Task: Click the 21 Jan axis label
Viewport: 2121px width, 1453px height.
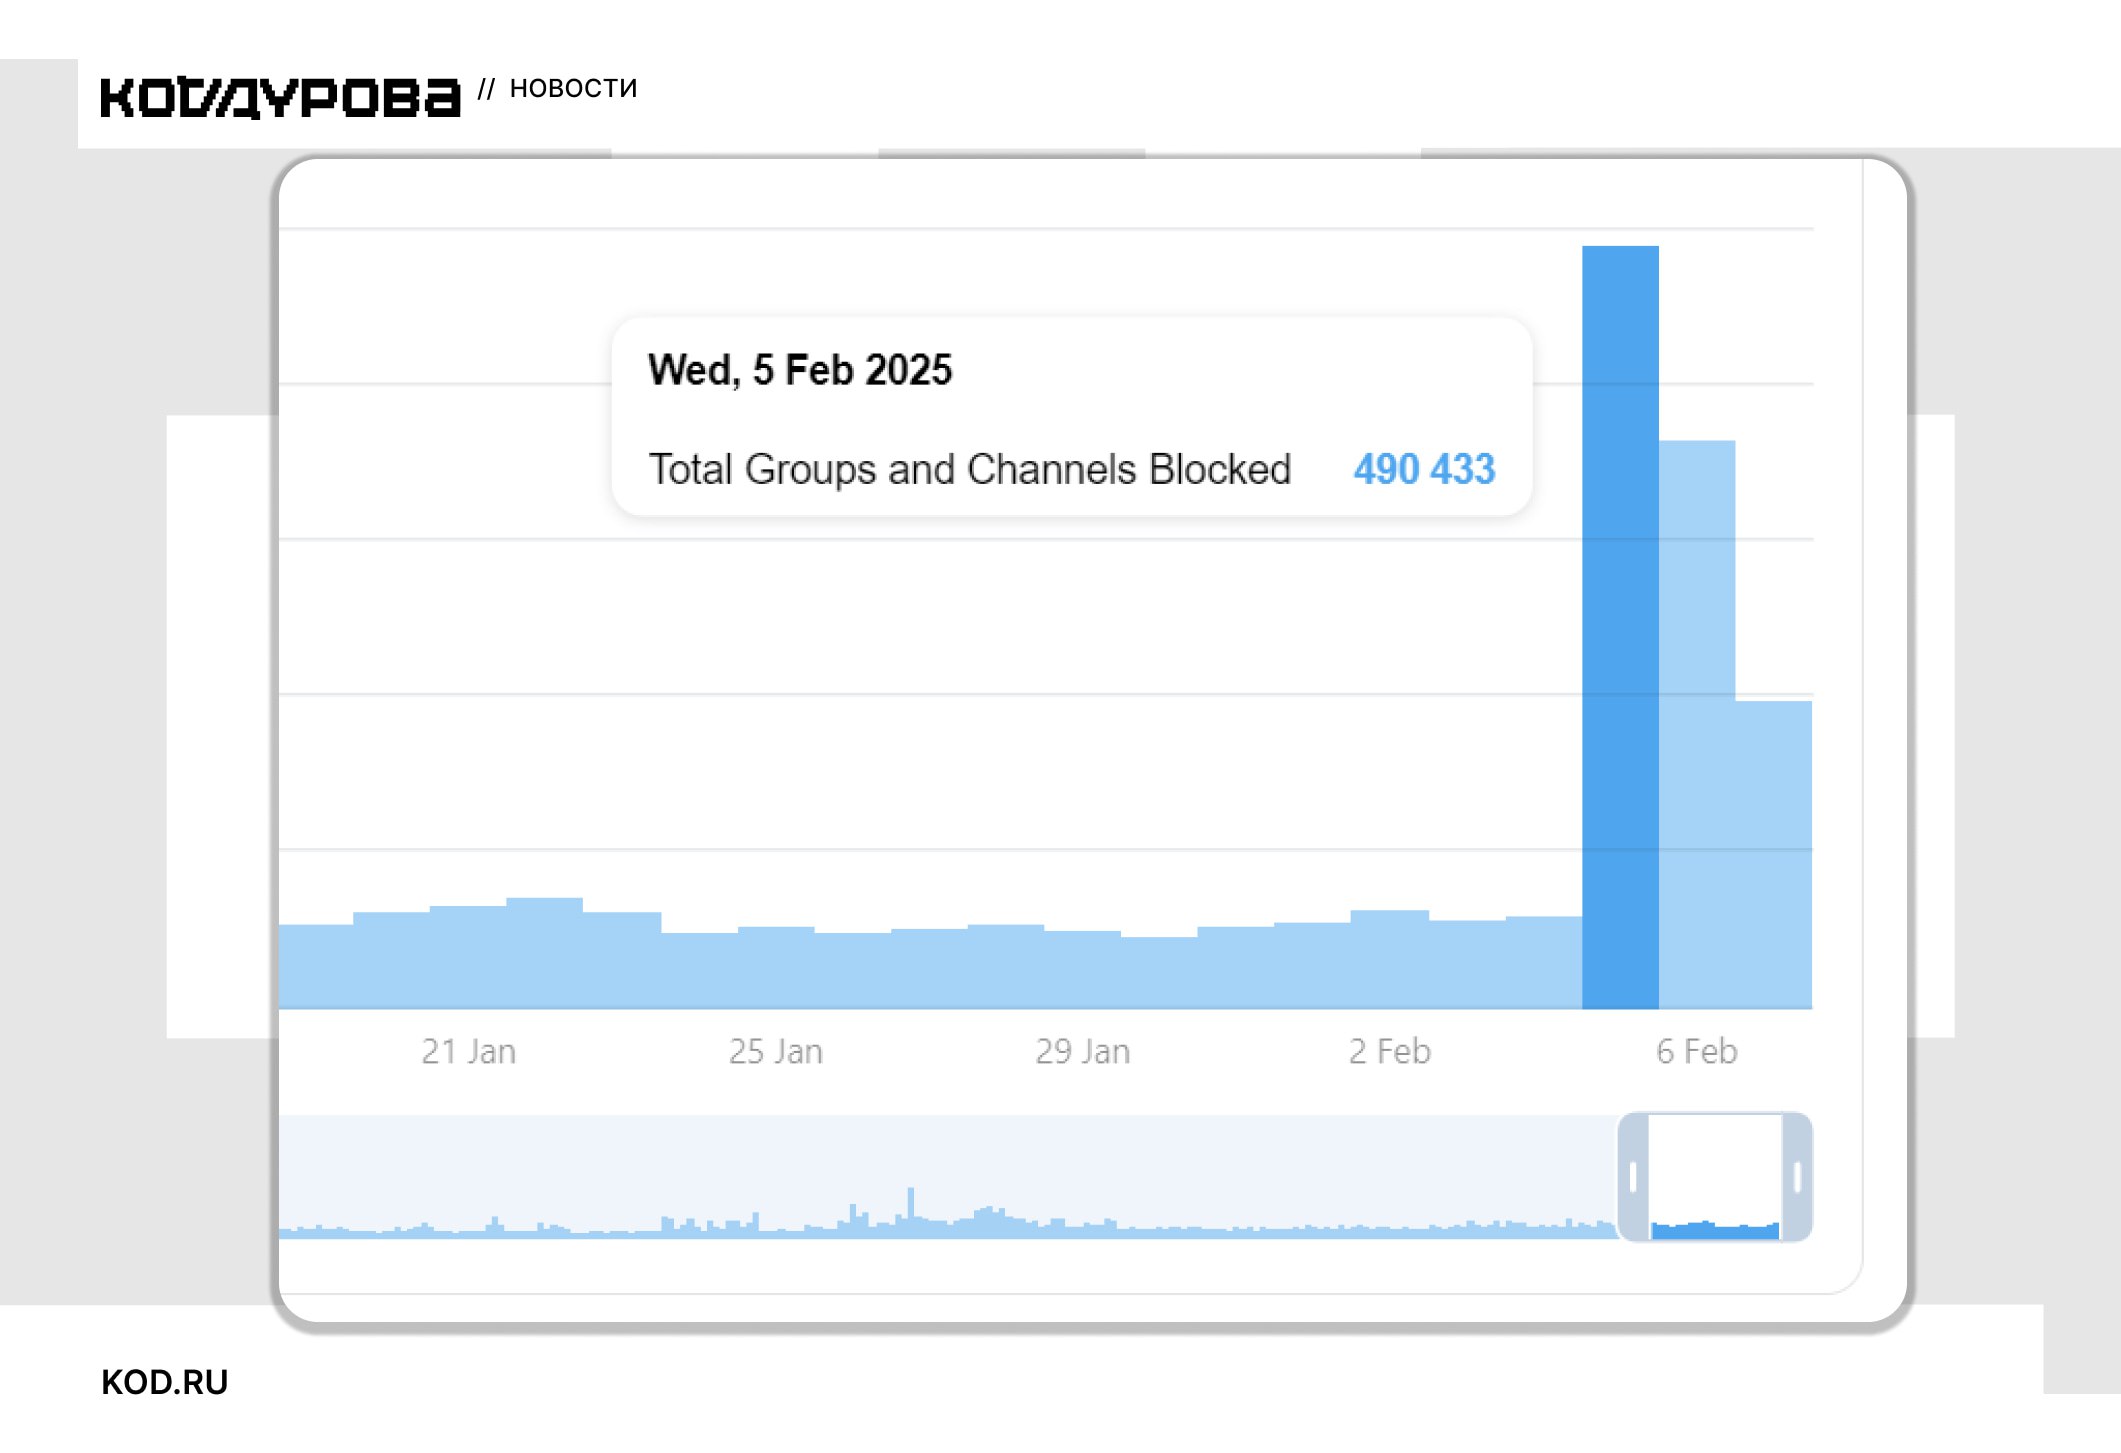Action: [x=468, y=1051]
